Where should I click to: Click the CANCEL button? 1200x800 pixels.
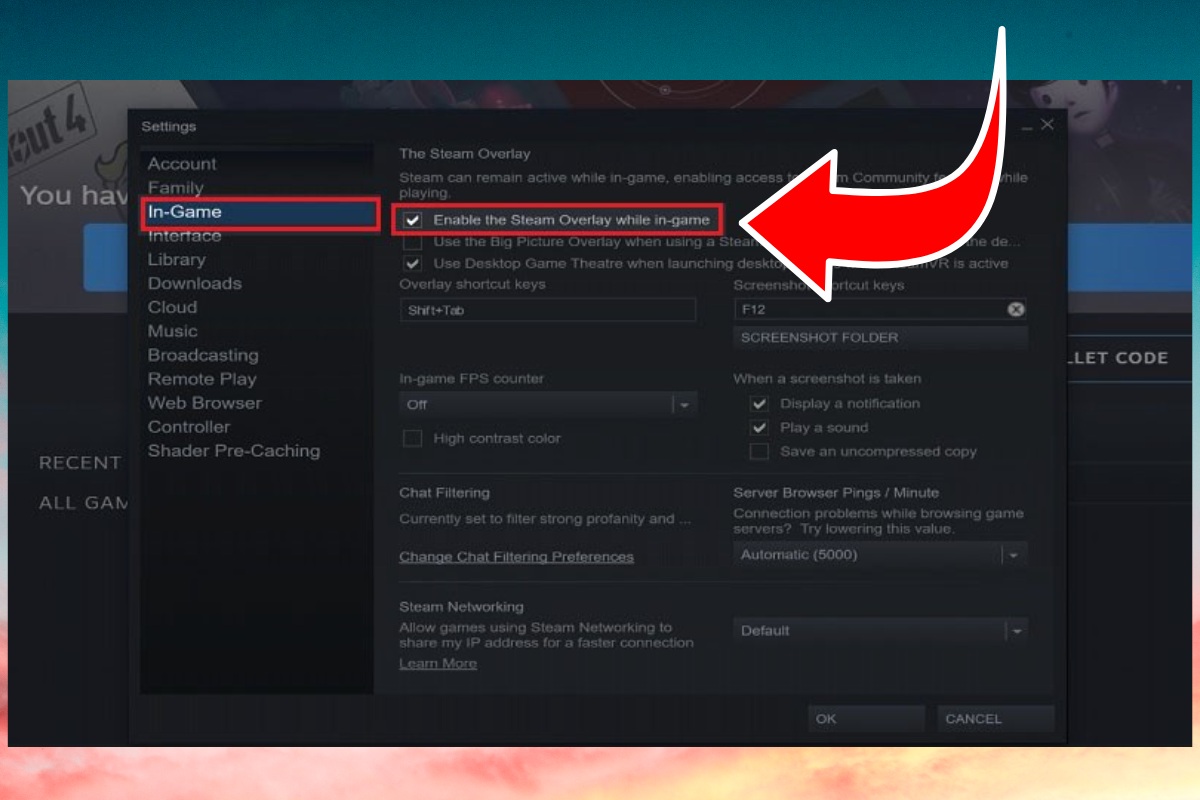pos(996,719)
